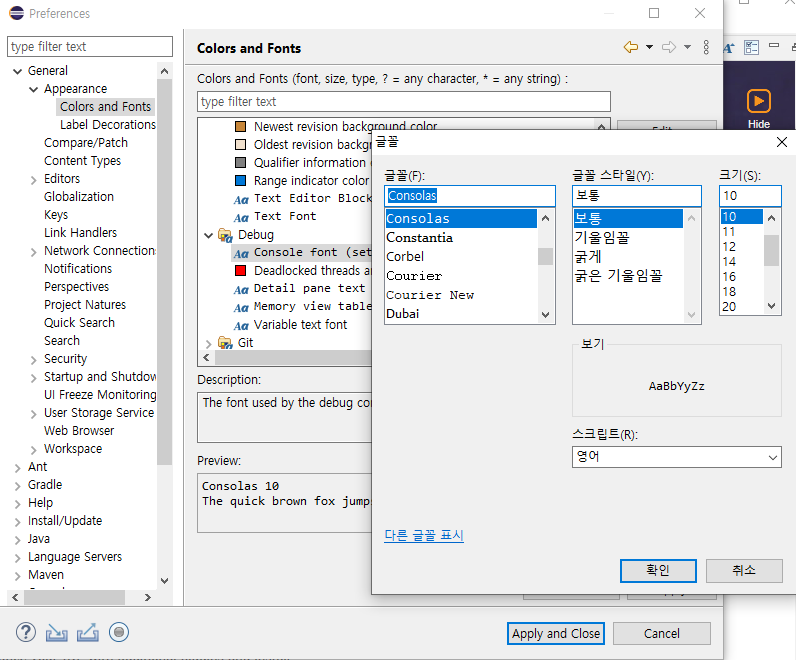Close the 글꼴 font dialog
Screen dimensions: 796x660
[x=782, y=142]
